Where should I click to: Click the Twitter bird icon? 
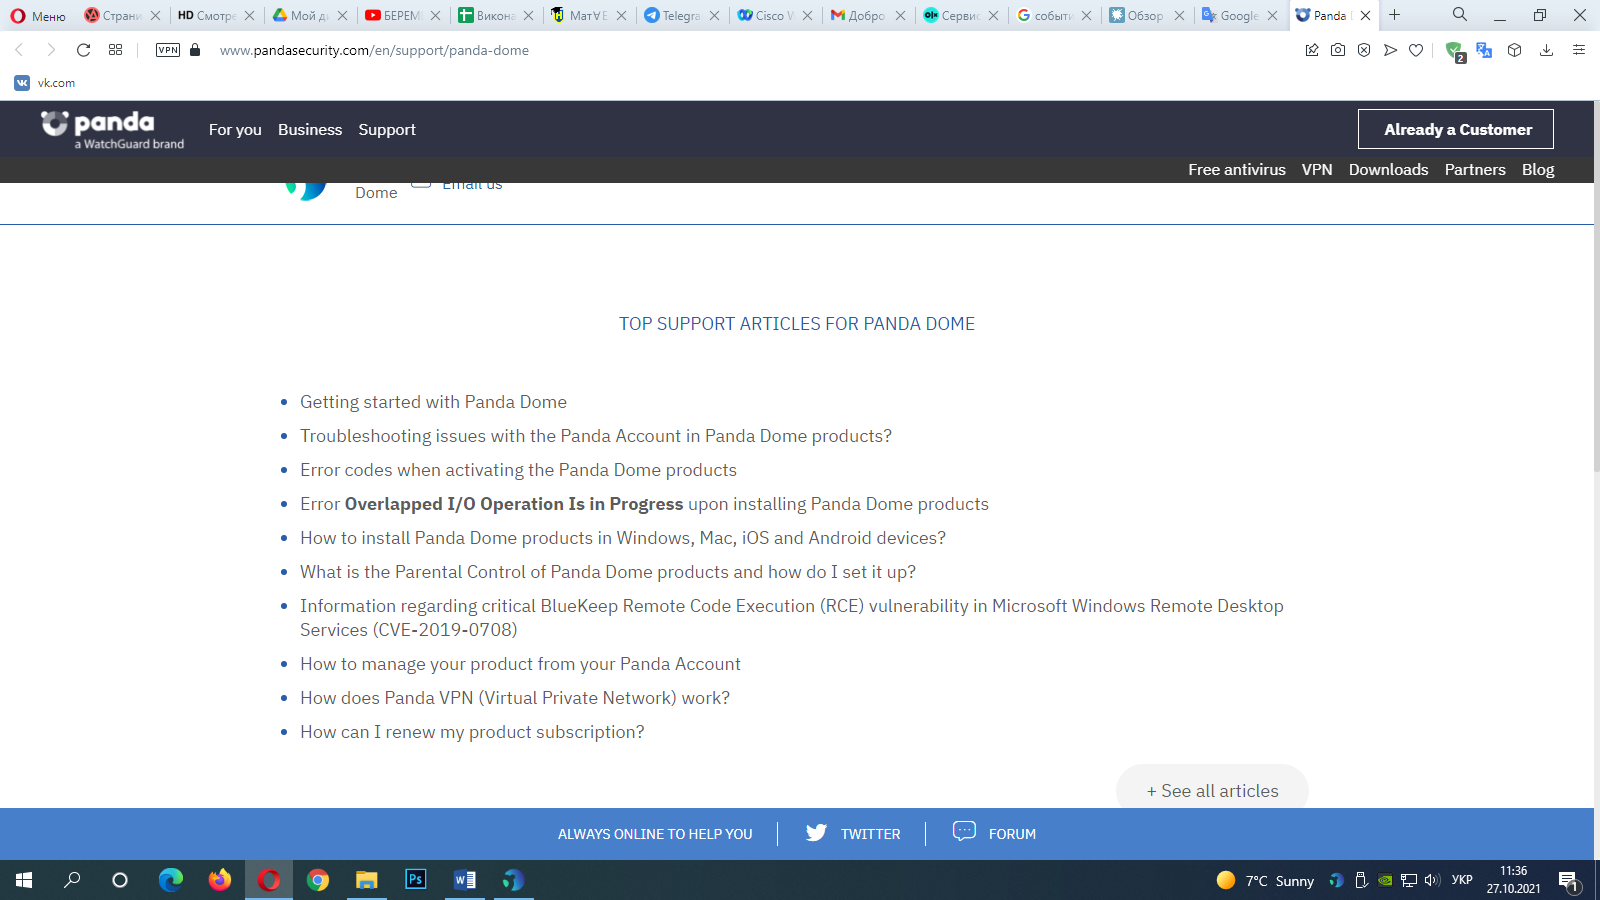816,832
